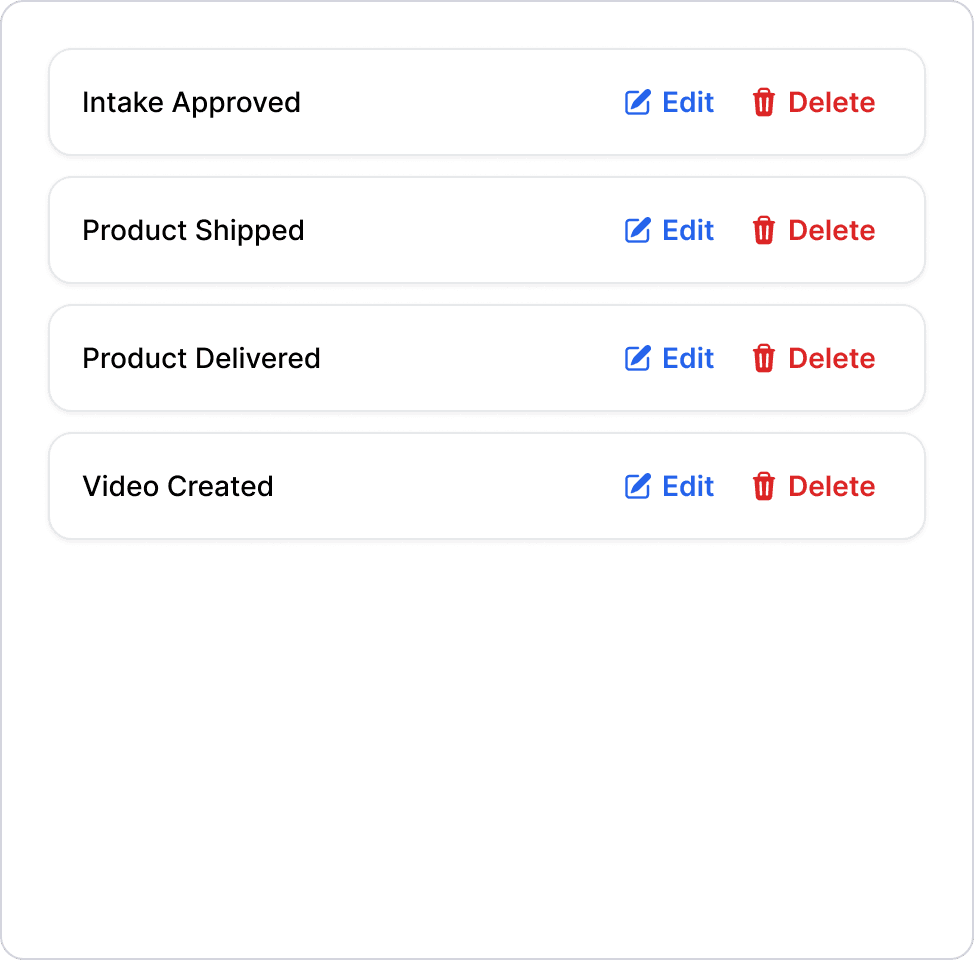This screenshot has width=974, height=960.
Task: Select the Video Created label
Action: coord(178,486)
